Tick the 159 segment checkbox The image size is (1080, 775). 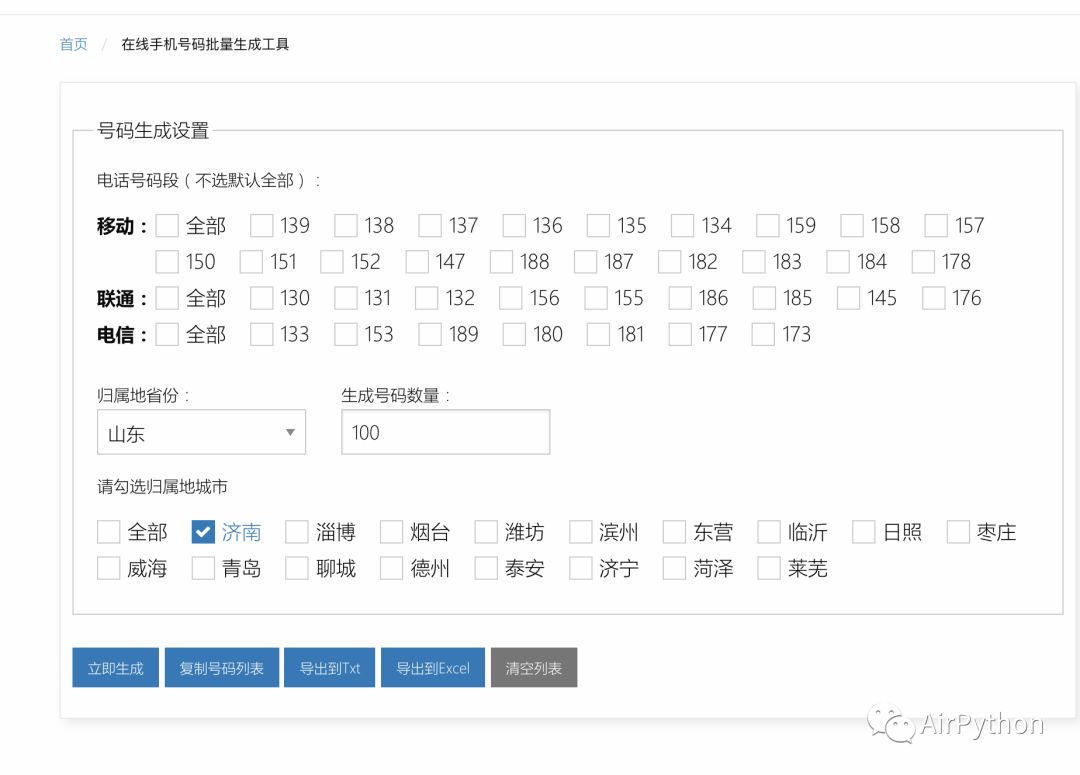(x=767, y=225)
